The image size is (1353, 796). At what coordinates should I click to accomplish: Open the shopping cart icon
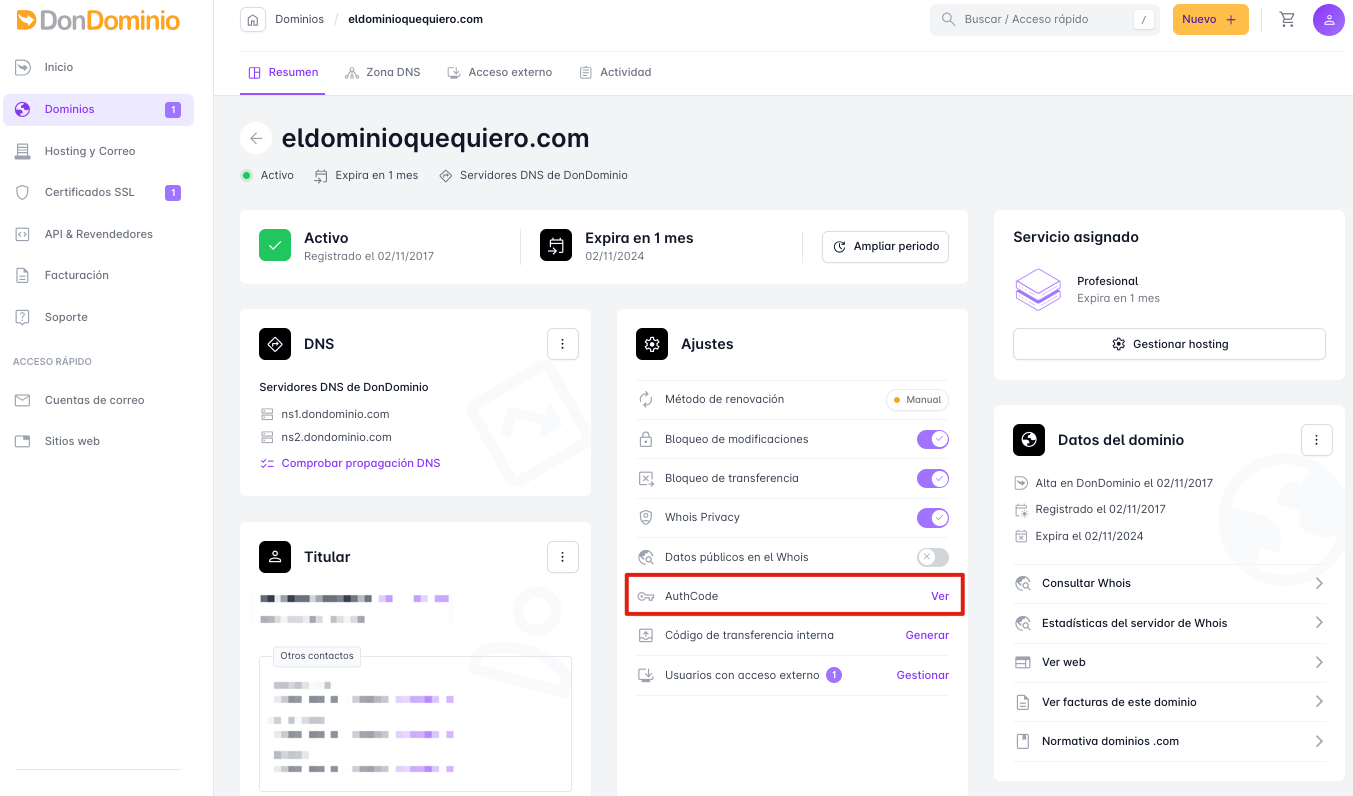[1287, 19]
